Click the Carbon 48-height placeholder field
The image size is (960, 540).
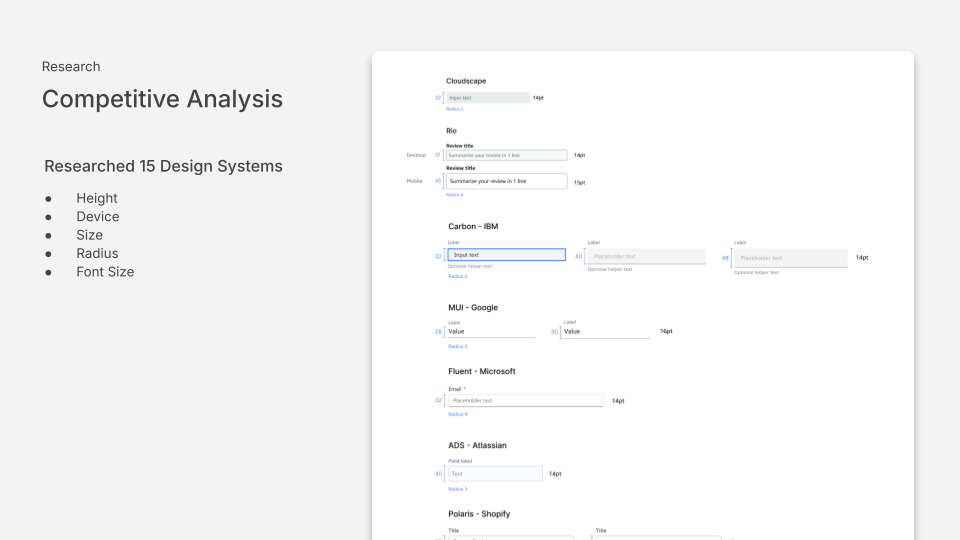pos(790,257)
